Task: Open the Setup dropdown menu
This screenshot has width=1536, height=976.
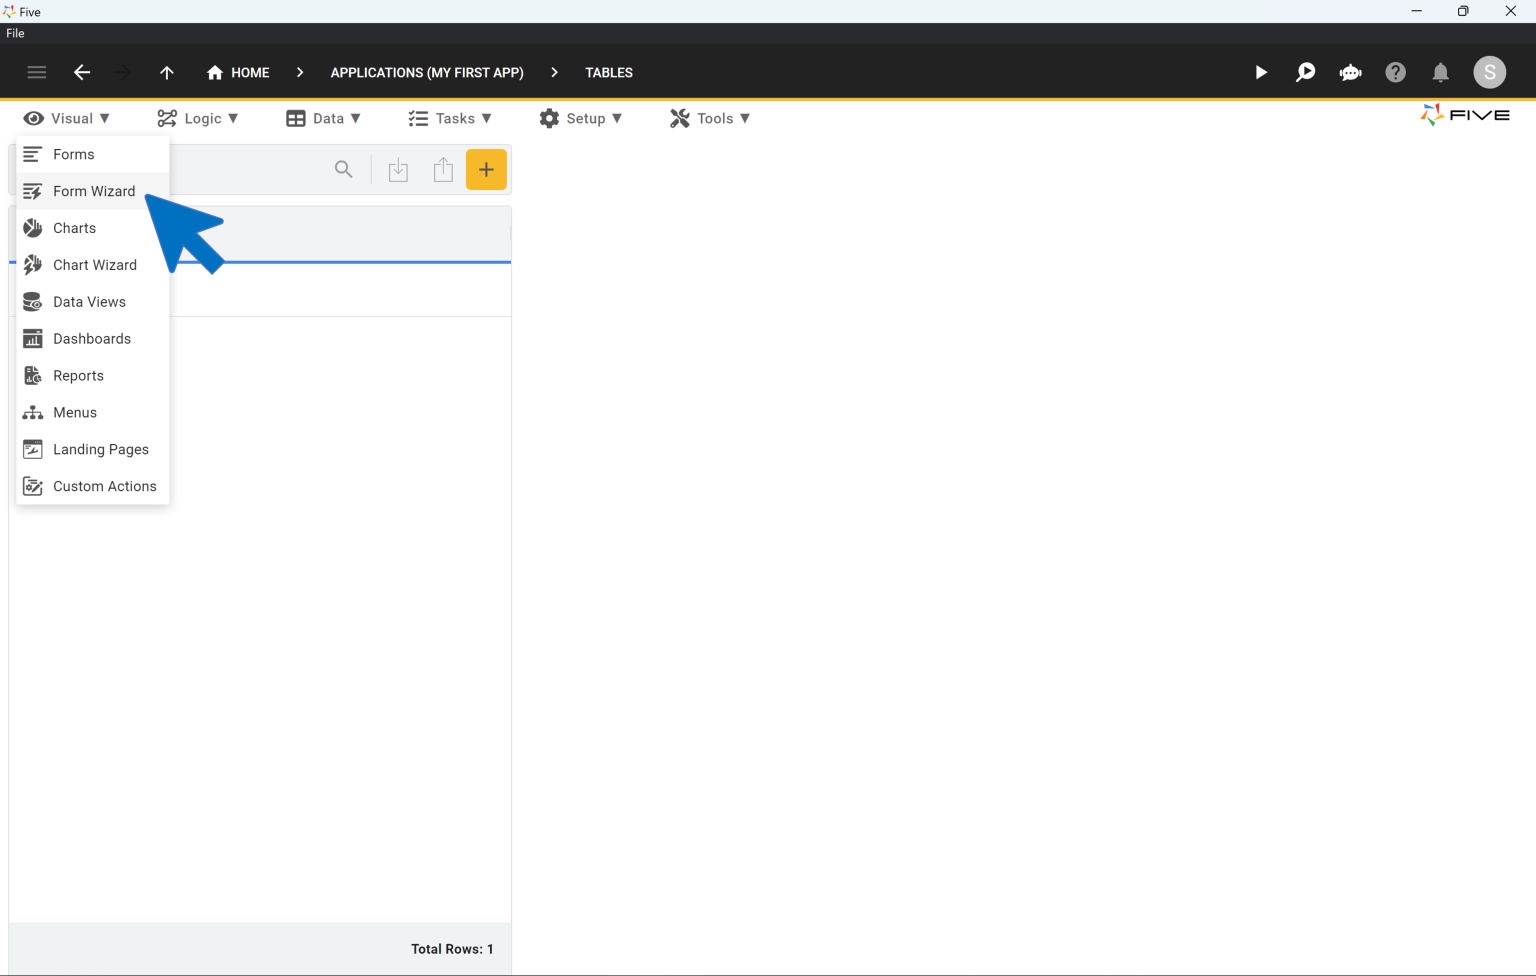Action: 581,118
